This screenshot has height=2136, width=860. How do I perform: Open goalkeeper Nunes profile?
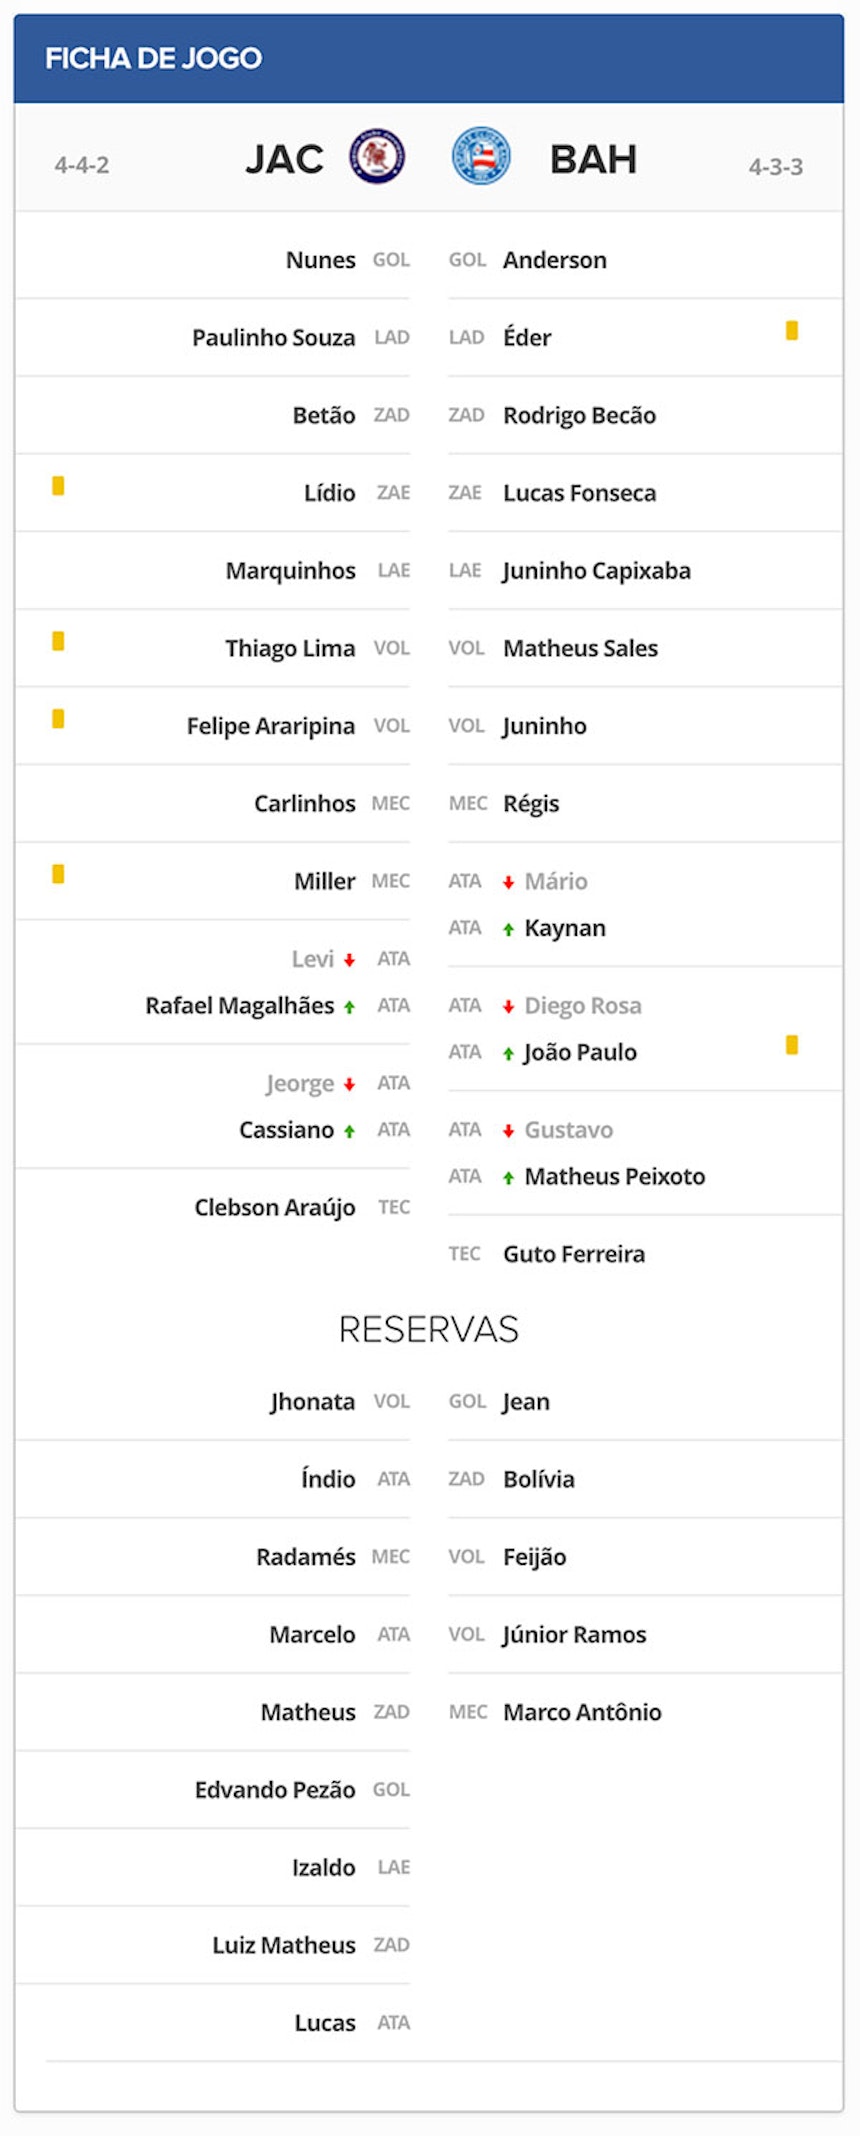(320, 260)
